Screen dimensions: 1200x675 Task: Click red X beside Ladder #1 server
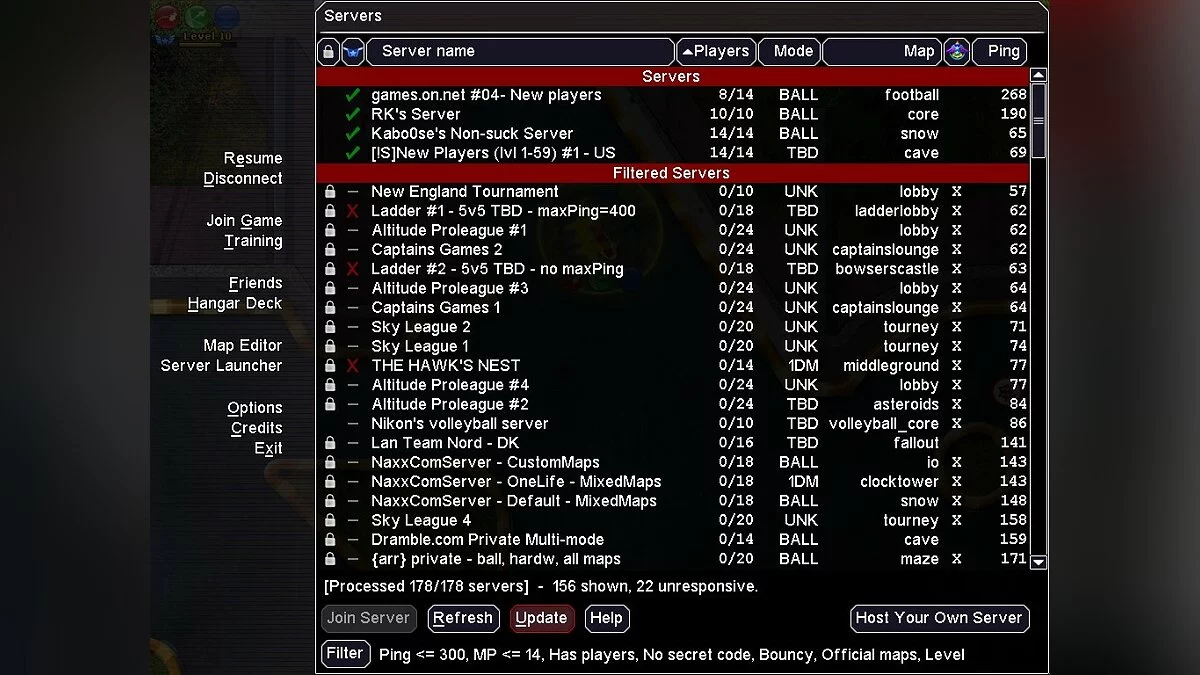click(x=352, y=211)
